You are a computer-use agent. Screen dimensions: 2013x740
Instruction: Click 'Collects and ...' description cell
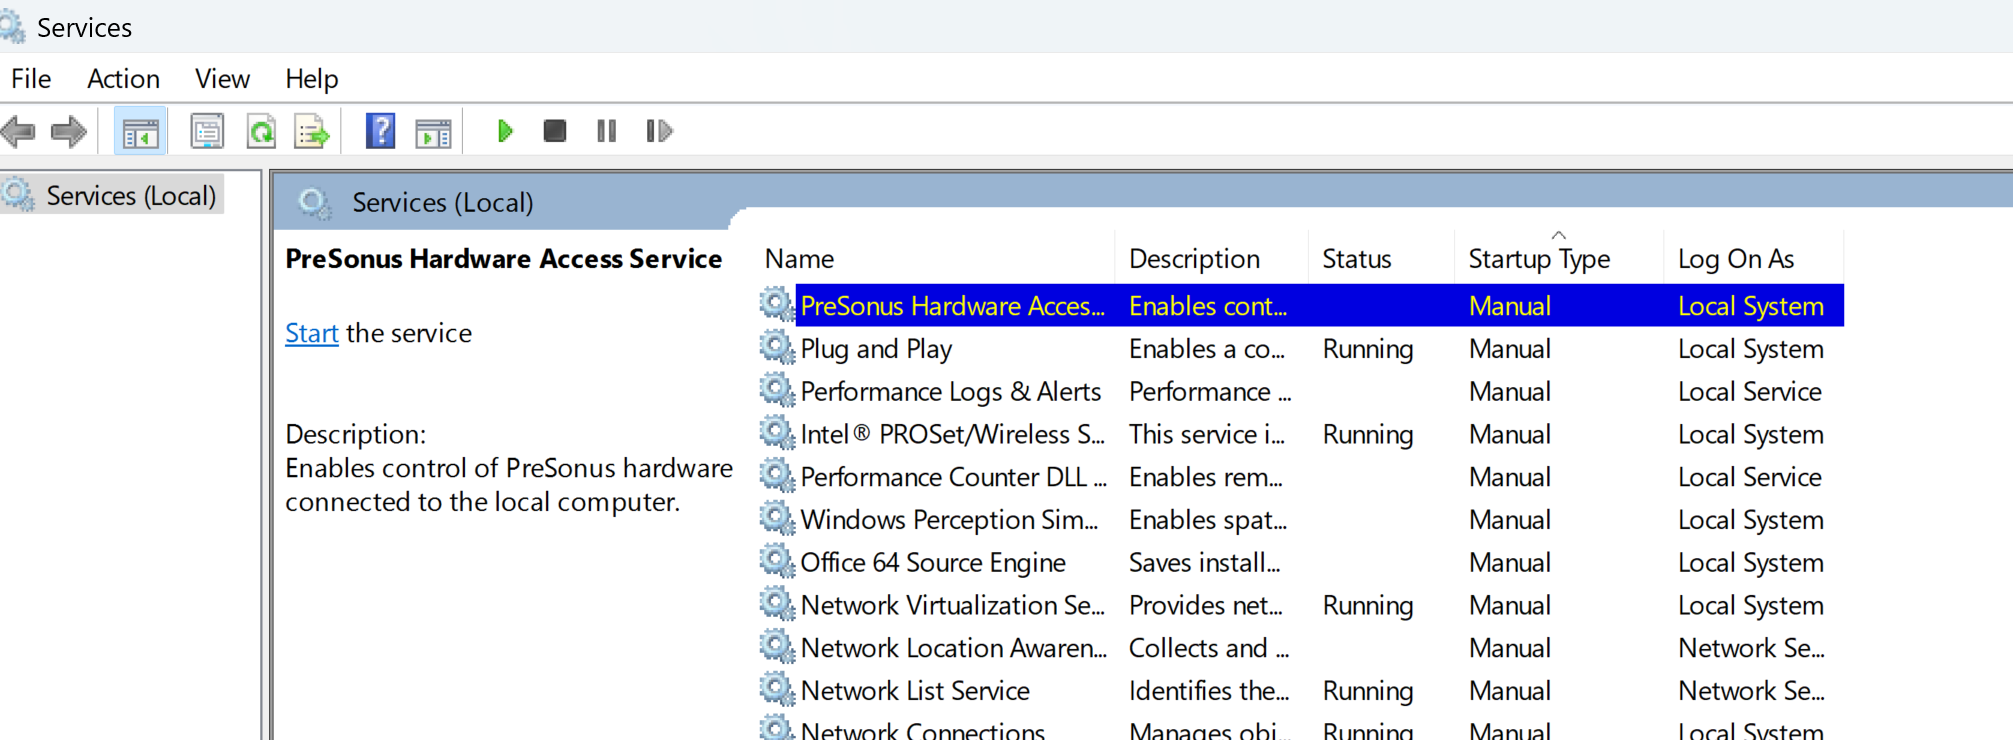1208,648
